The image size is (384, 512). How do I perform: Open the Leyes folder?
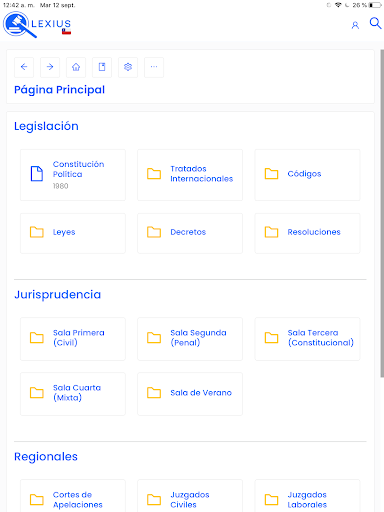point(73,233)
